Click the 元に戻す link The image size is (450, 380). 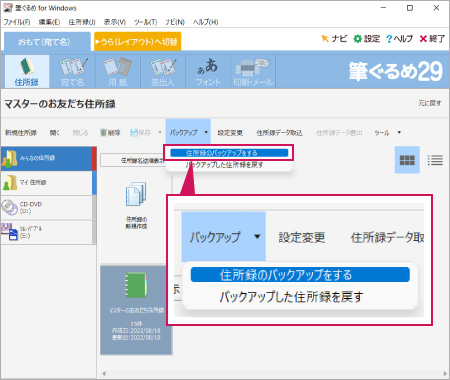pos(430,103)
